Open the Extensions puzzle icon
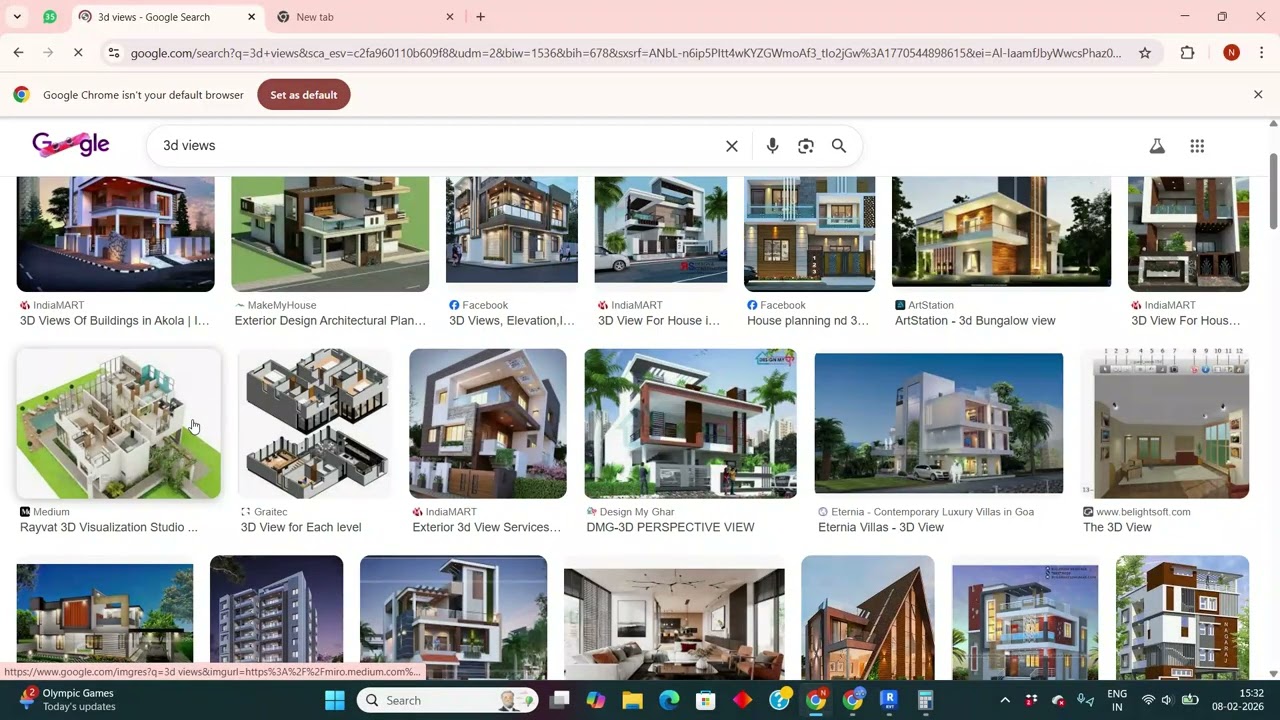This screenshot has width=1280, height=720. [1188, 53]
